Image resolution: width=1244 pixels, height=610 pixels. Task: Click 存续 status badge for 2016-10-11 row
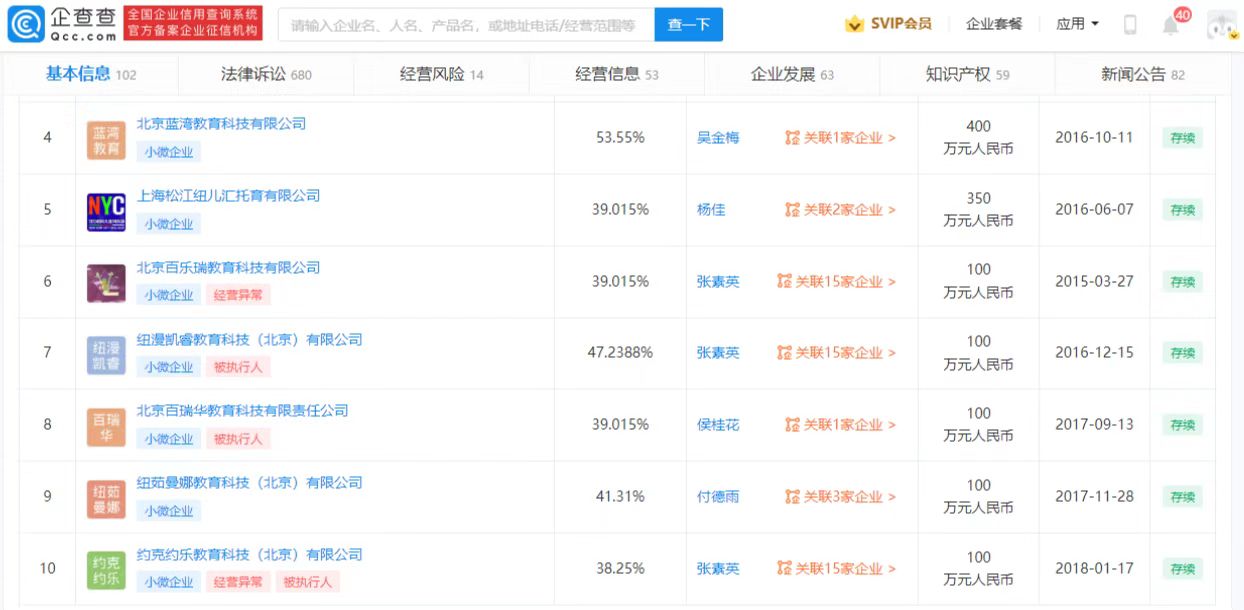coord(1183,138)
